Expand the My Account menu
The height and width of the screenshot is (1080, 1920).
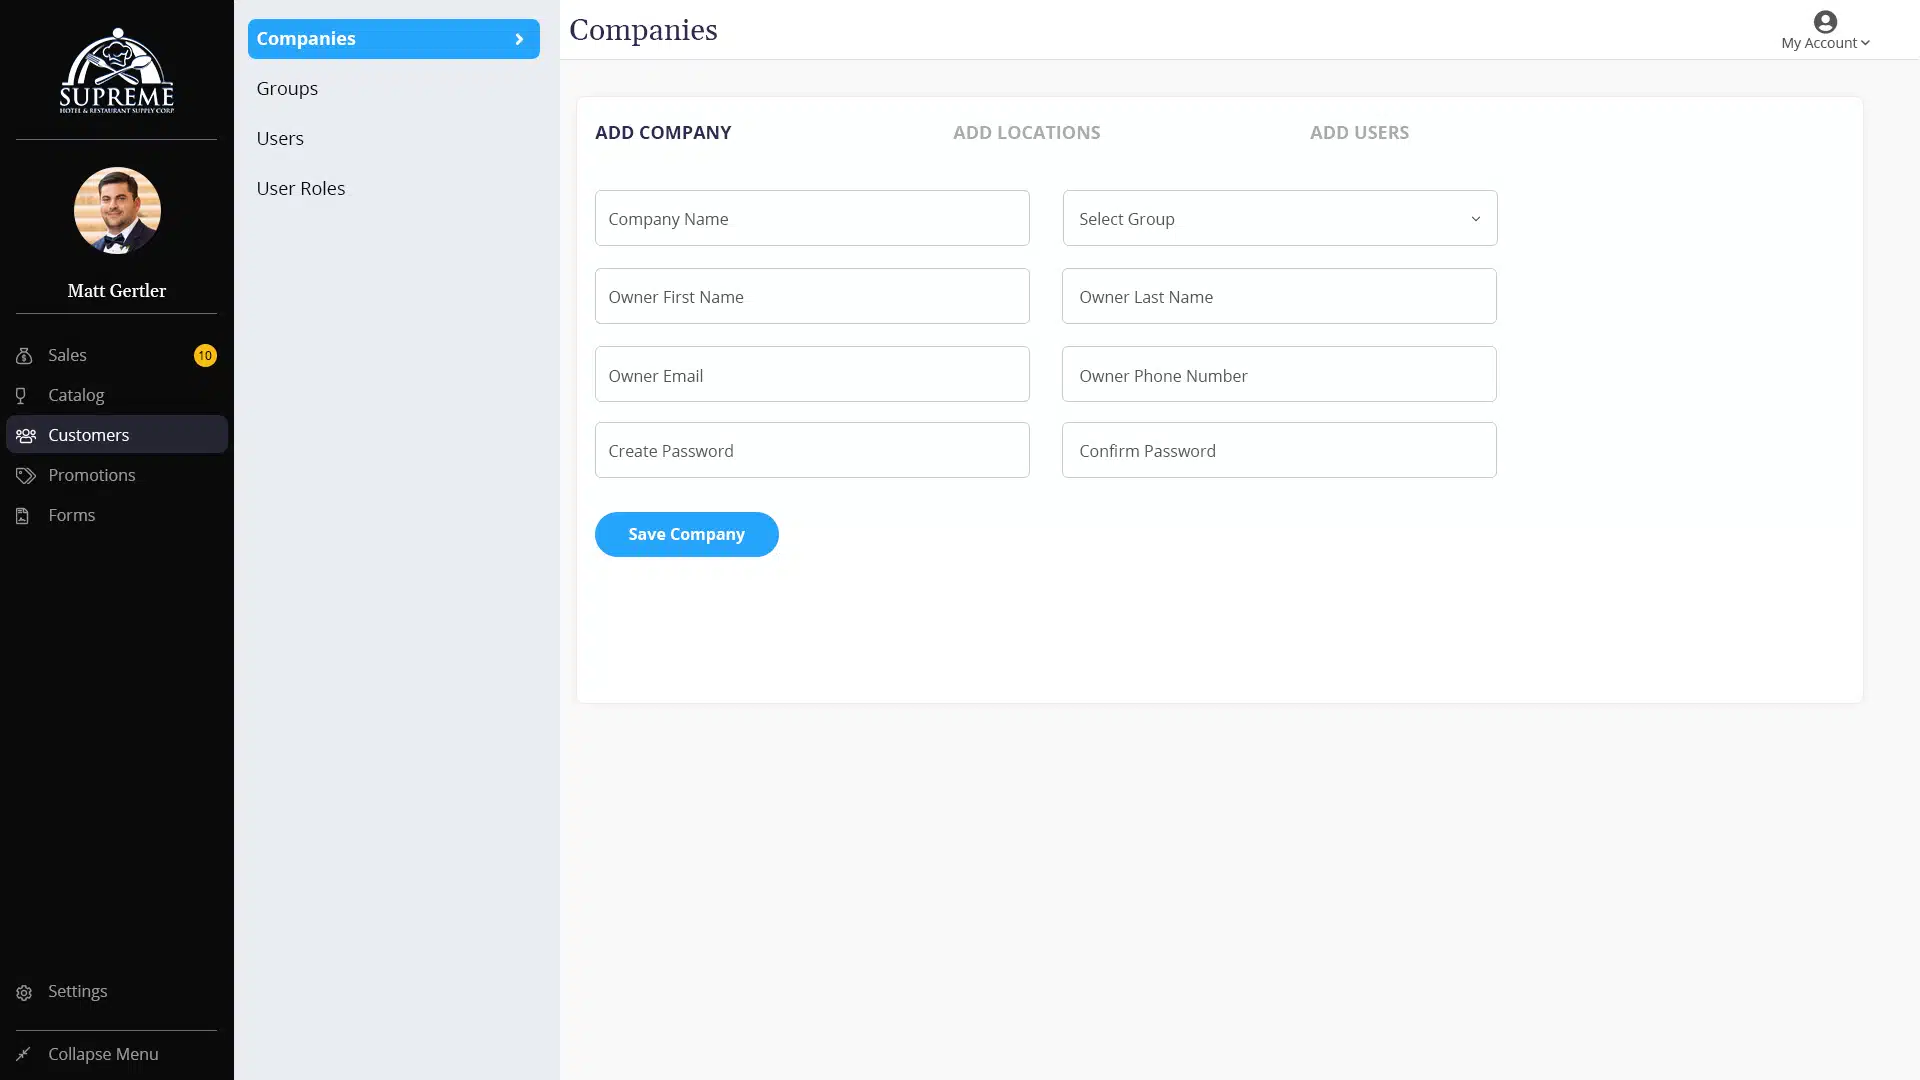click(1824, 42)
